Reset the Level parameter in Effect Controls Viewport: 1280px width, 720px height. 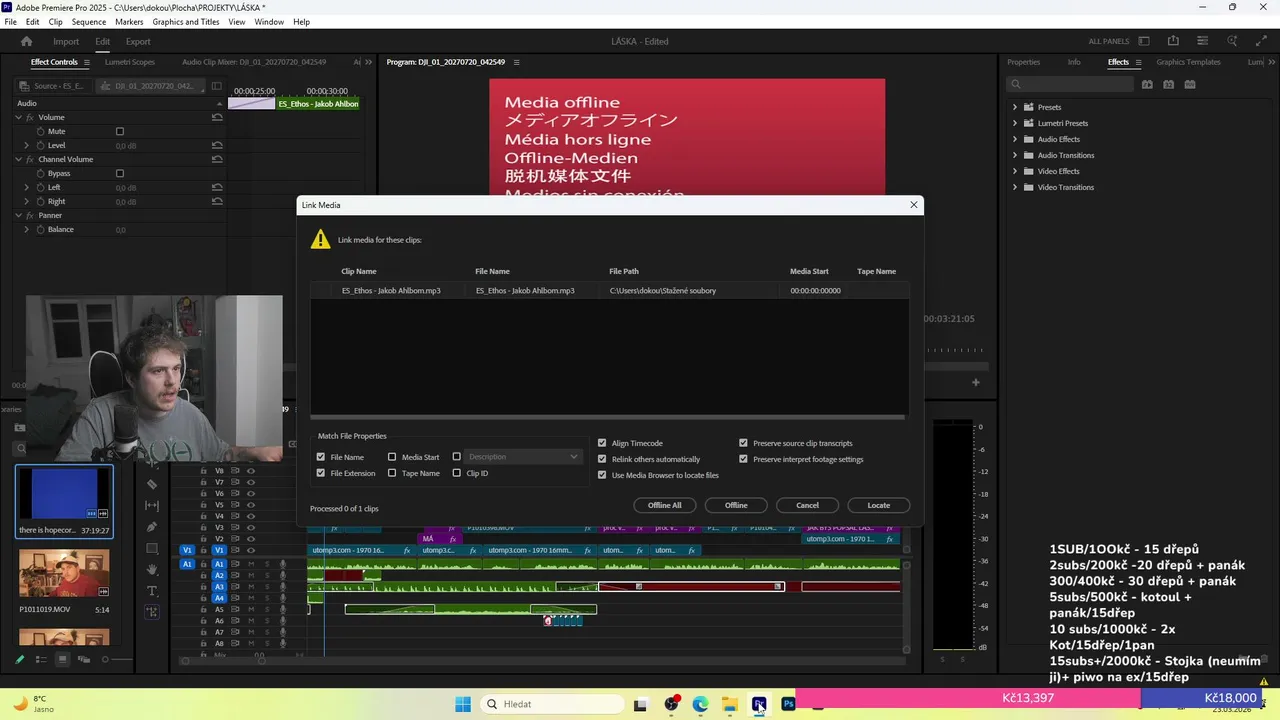tap(217, 145)
